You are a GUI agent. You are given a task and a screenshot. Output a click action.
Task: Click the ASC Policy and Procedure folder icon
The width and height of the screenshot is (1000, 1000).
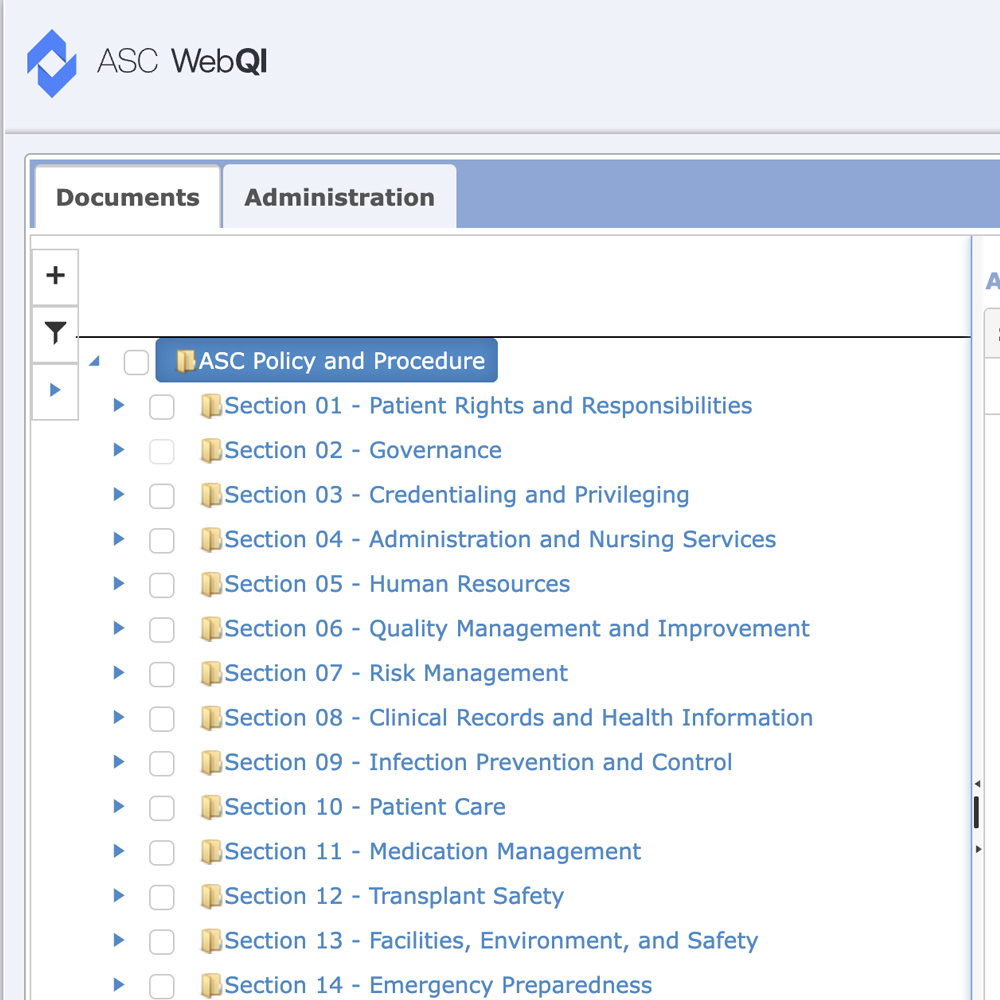click(x=186, y=361)
